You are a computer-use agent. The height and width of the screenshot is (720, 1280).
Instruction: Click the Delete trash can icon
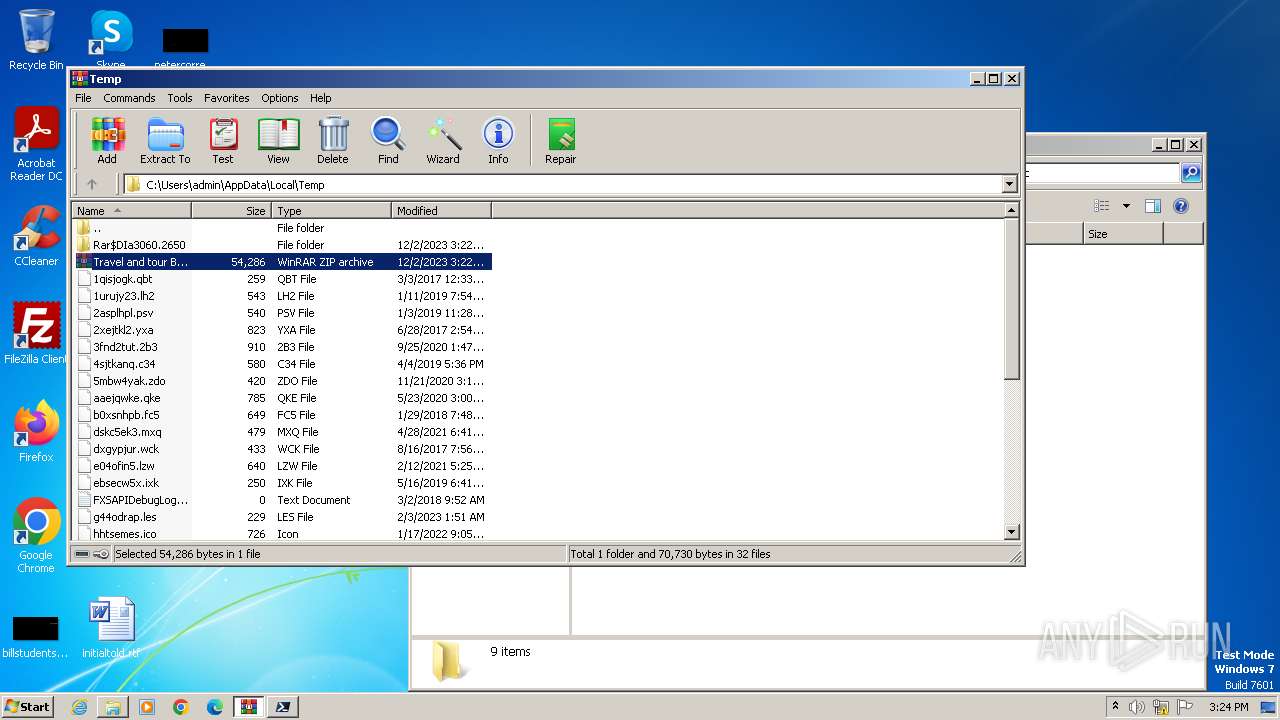pos(333,141)
